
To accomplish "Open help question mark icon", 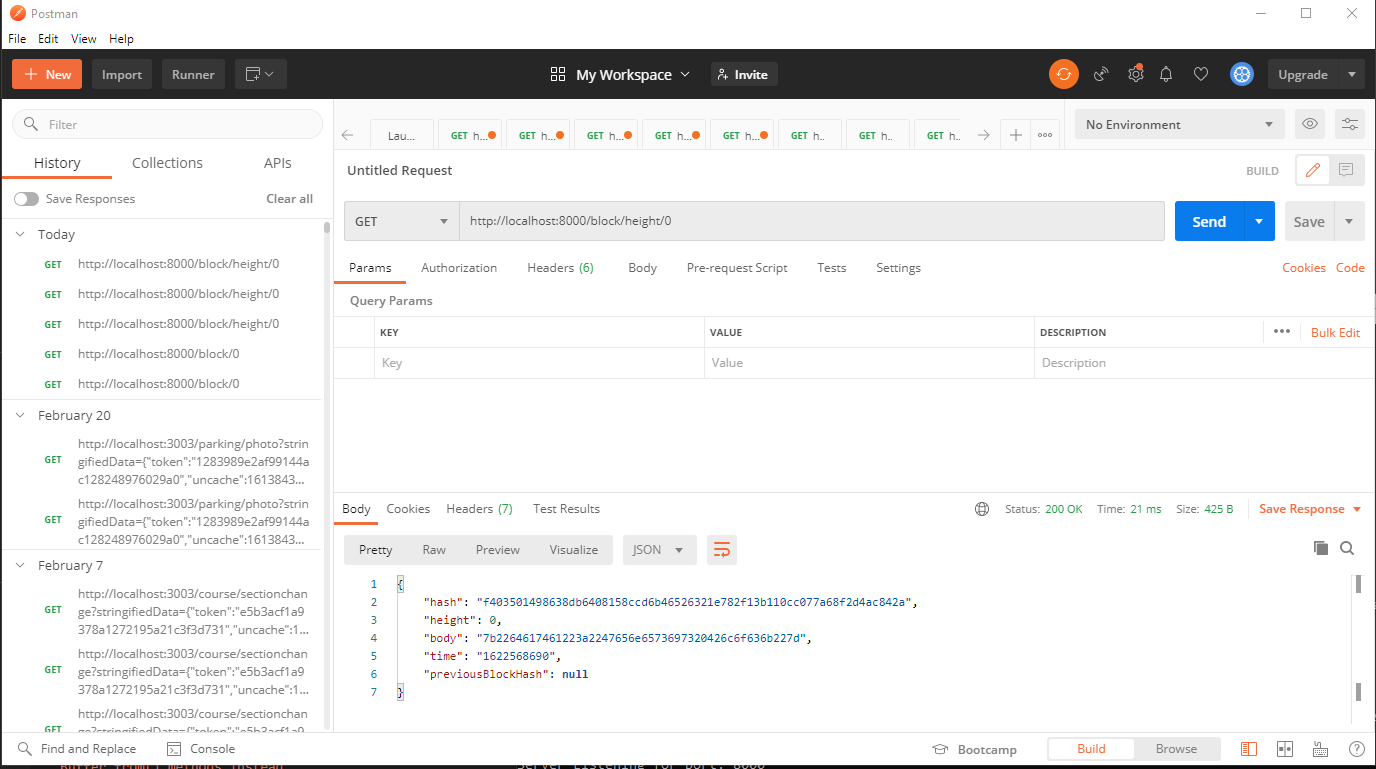I will coord(1356,749).
